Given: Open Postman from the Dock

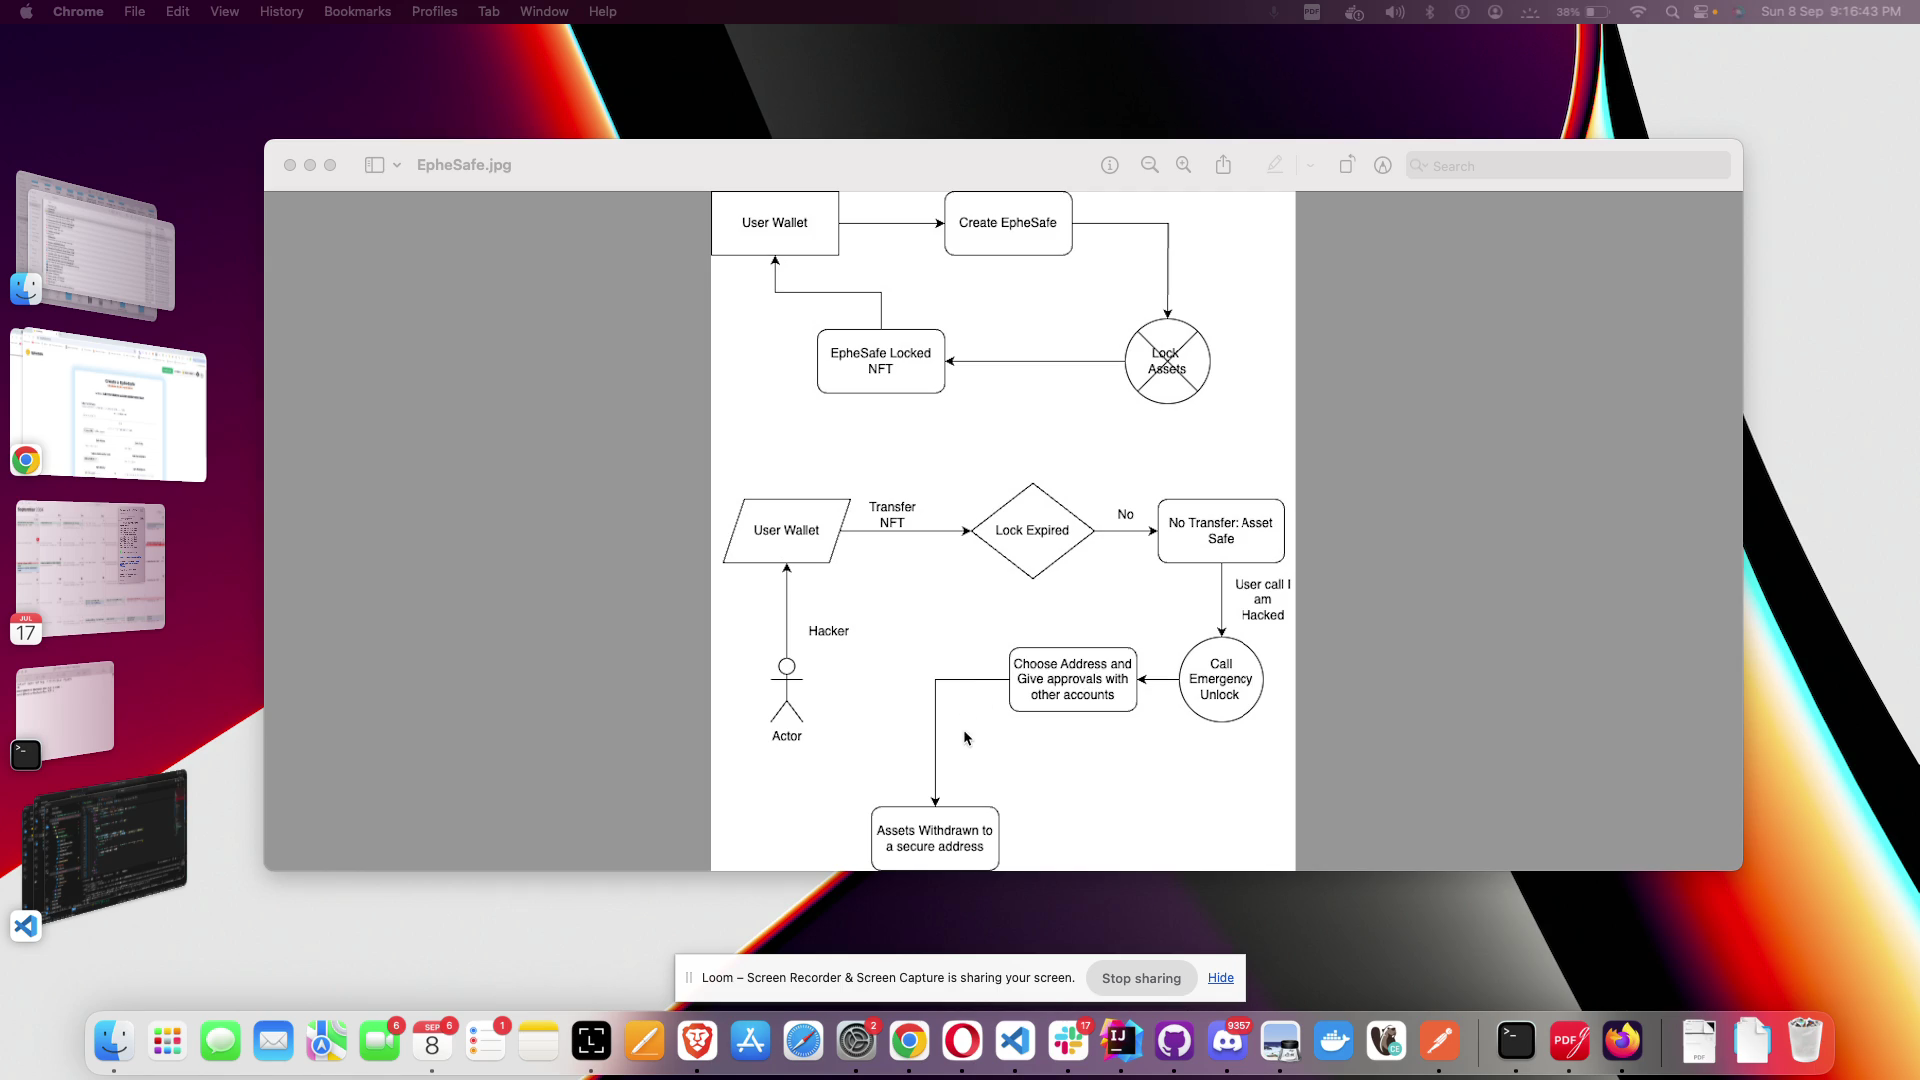Looking at the screenshot, I should (x=1439, y=1041).
